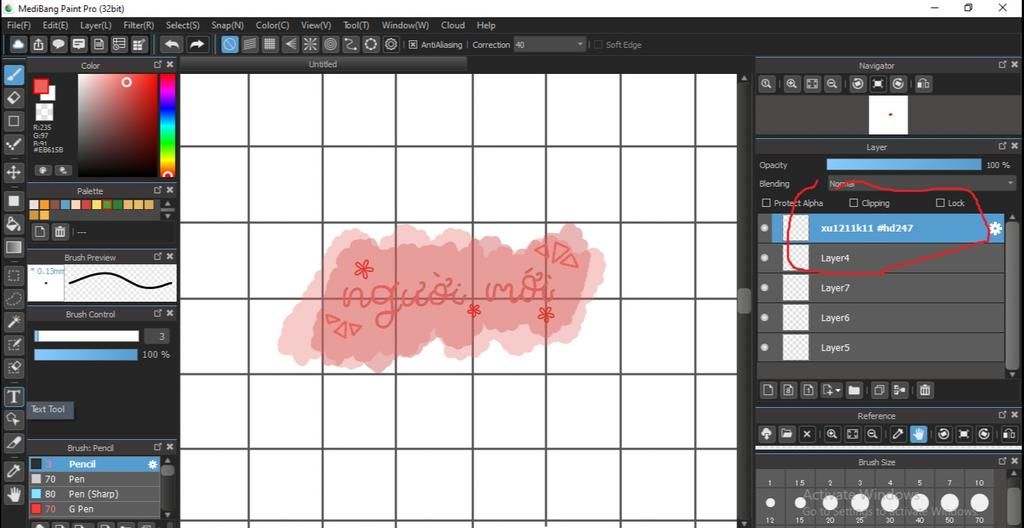Hide the Layer4 layer visibility dot
The image size is (1024, 528).
click(x=765, y=258)
